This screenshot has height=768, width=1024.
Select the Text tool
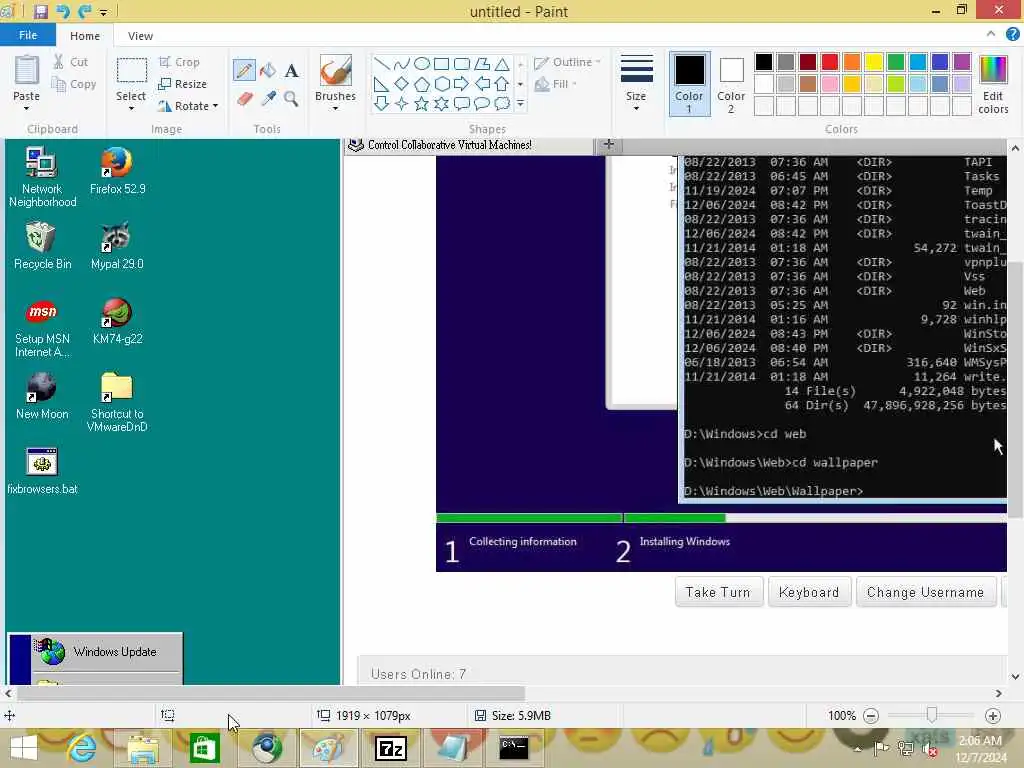[291, 70]
